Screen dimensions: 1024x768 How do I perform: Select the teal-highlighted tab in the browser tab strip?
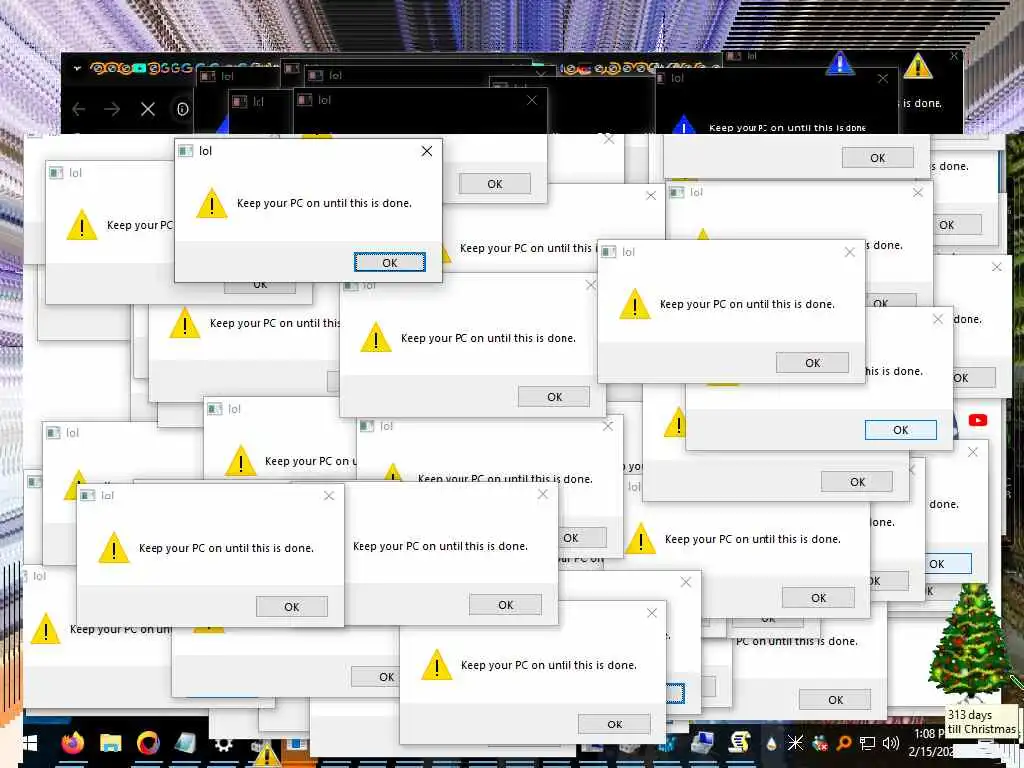139,68
